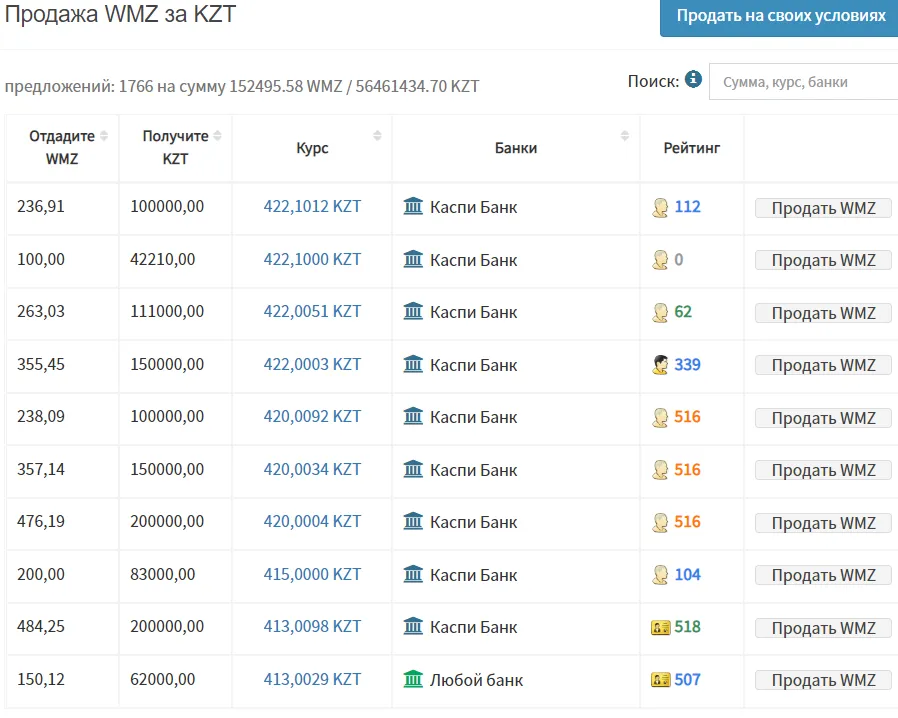Click the green bank icon beside Любой банк
The width and height of the screenshot is (898, 718).
(x=413, y=679)
